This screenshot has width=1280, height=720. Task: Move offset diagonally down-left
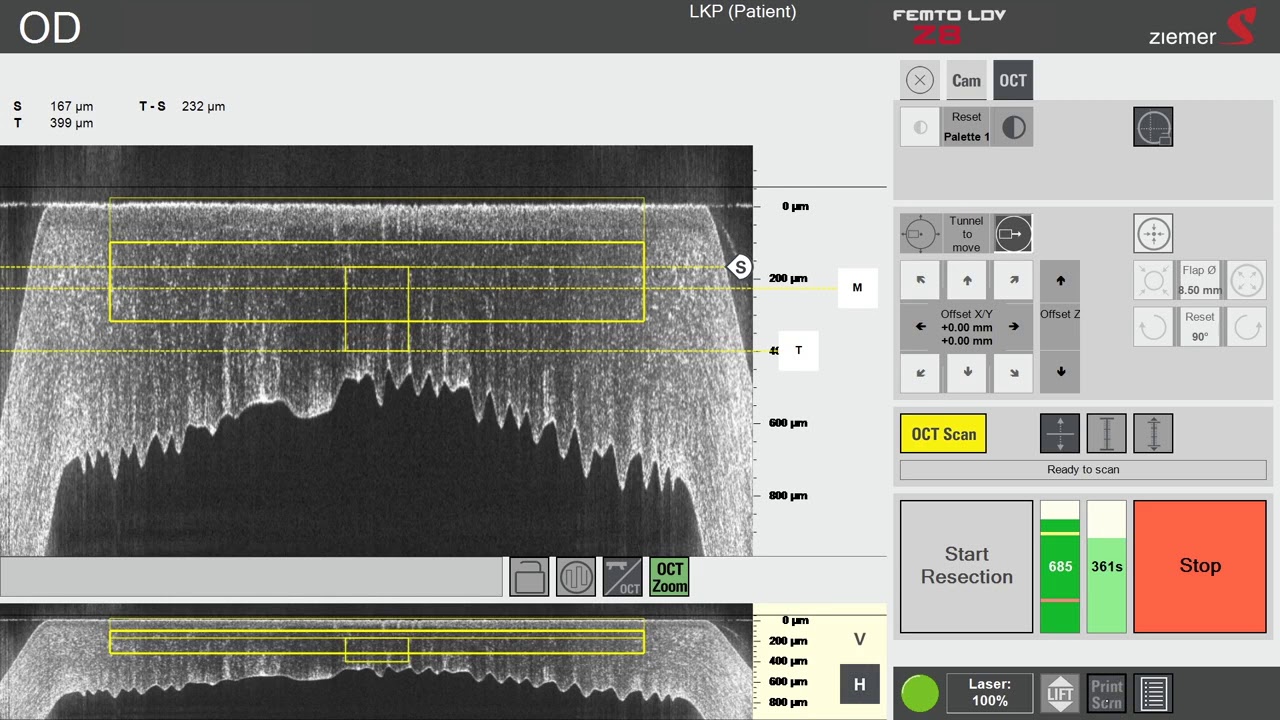coord(920,373)
